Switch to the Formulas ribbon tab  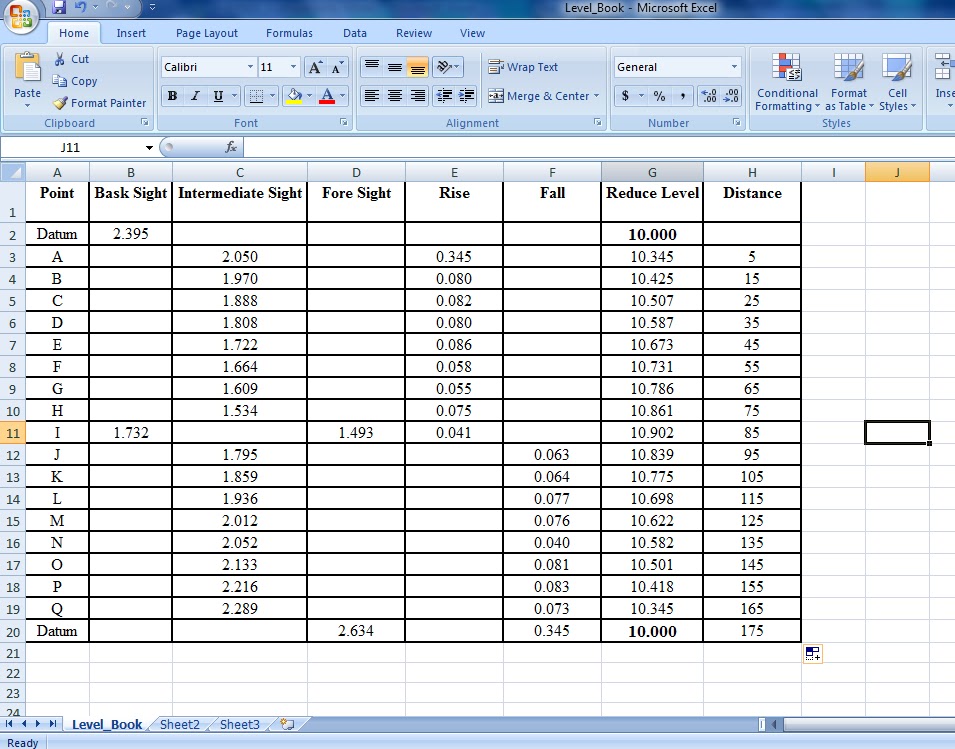pyautogui.click(x=289, y=33)
